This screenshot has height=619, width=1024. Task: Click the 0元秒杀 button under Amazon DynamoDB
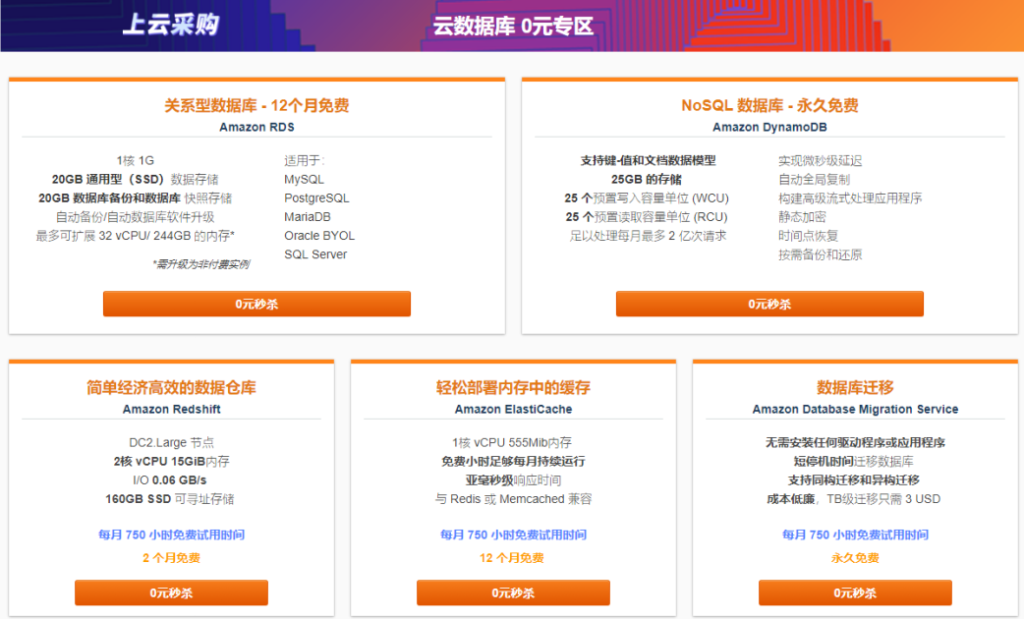(x=768, y=304)
